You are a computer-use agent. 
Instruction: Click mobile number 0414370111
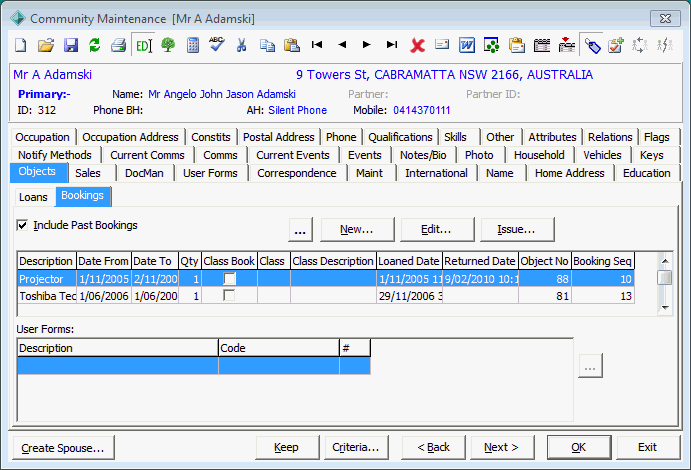point(421,110)
